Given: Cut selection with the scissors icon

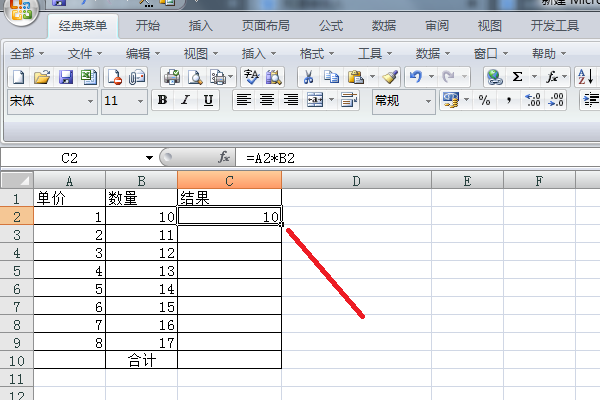Looking at the screenshot, I should tap(308, 77).
